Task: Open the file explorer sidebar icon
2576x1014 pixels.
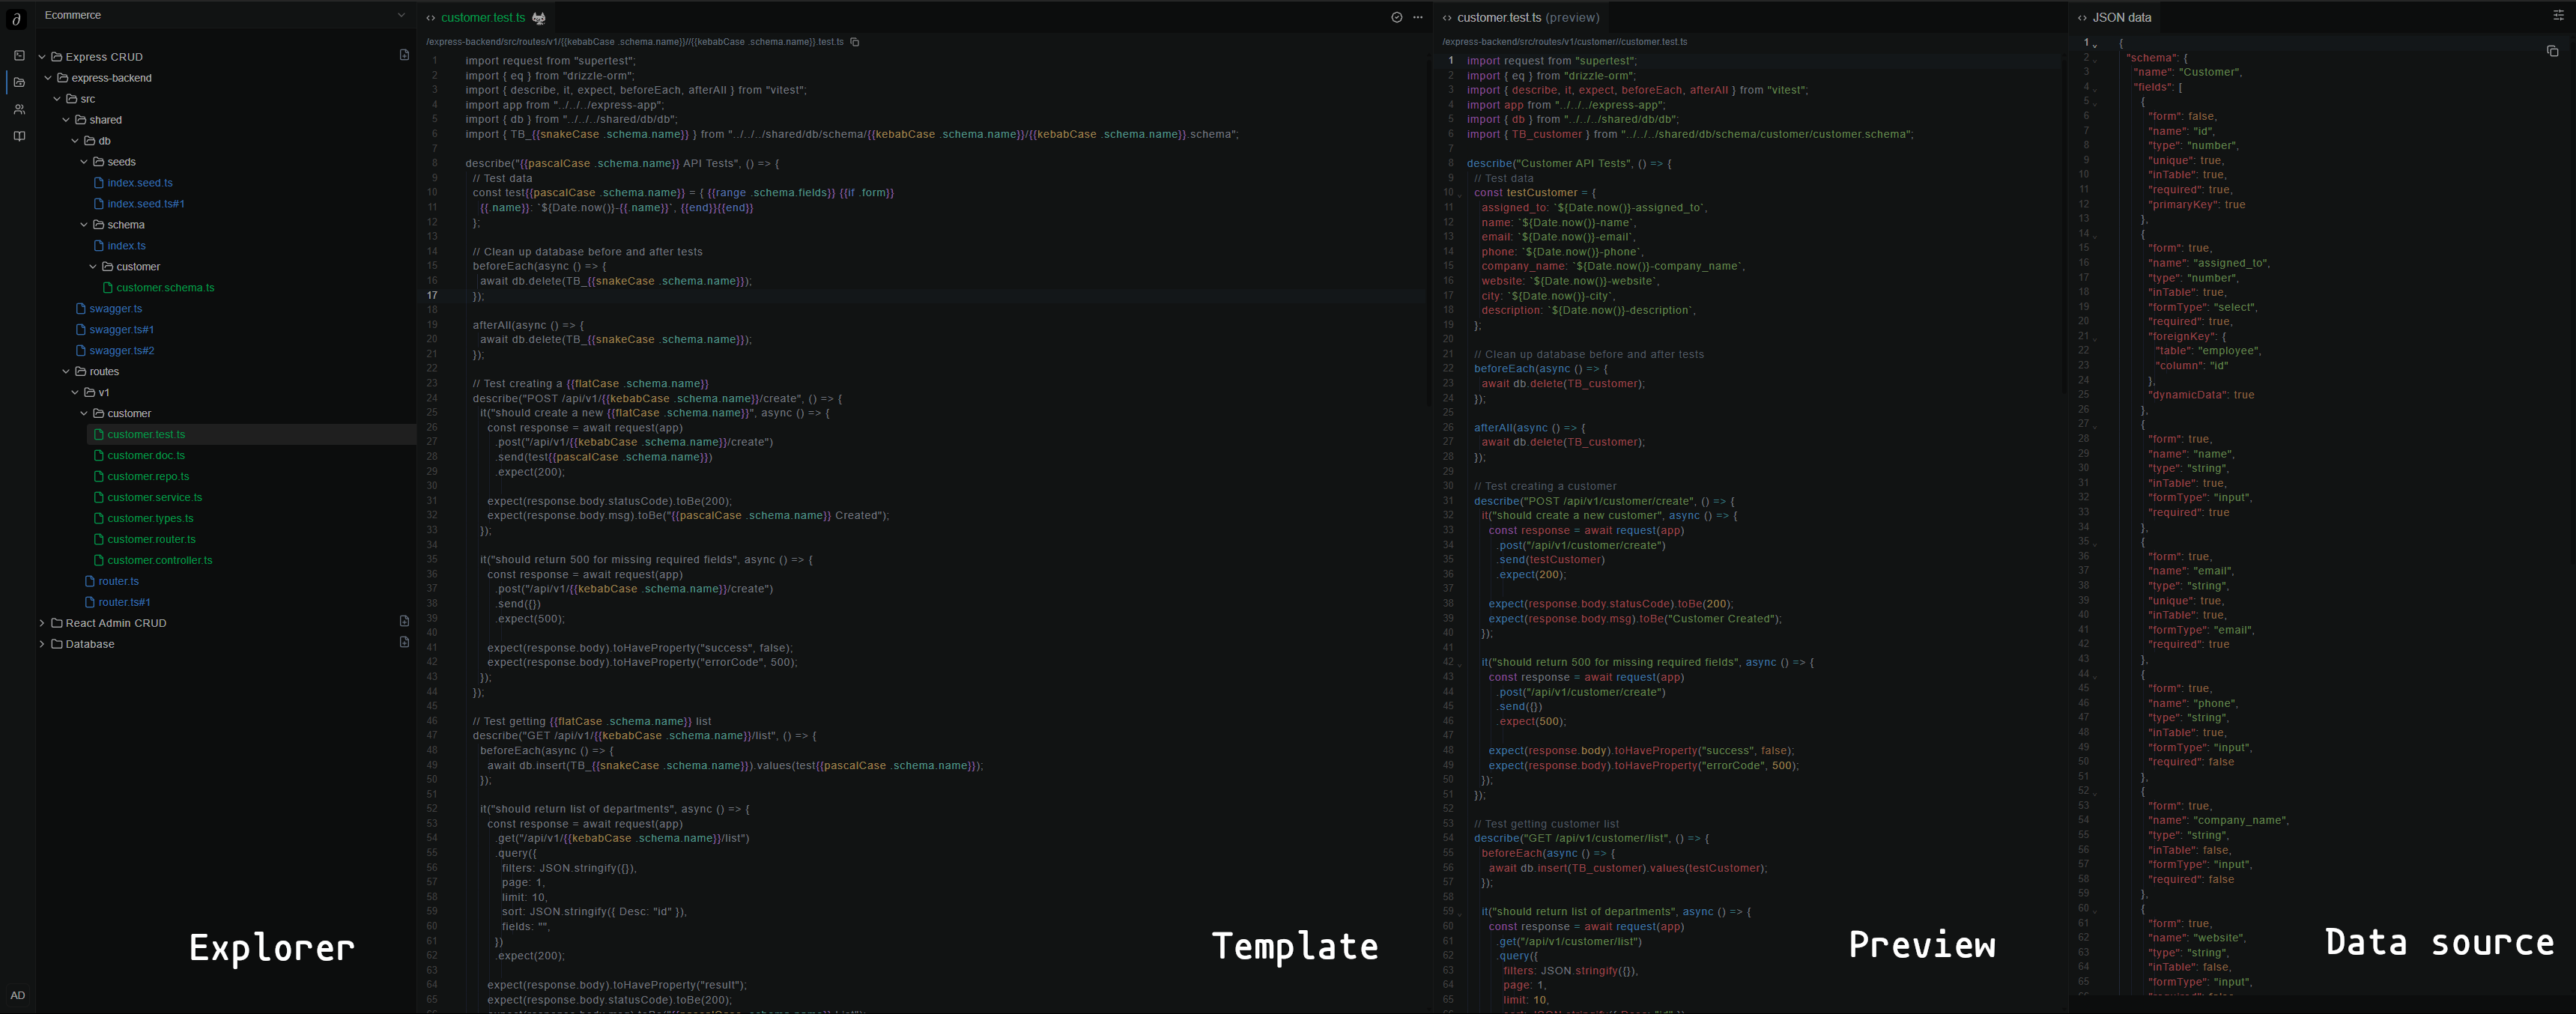Action: [x=18, y=83]
